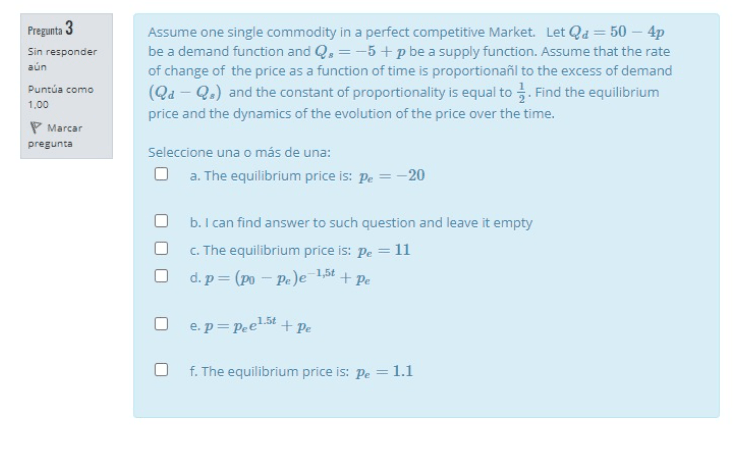Click the "Puntúa como 1,00" grade text
This screenshot has width=737, height=453.
coord(62,96)
